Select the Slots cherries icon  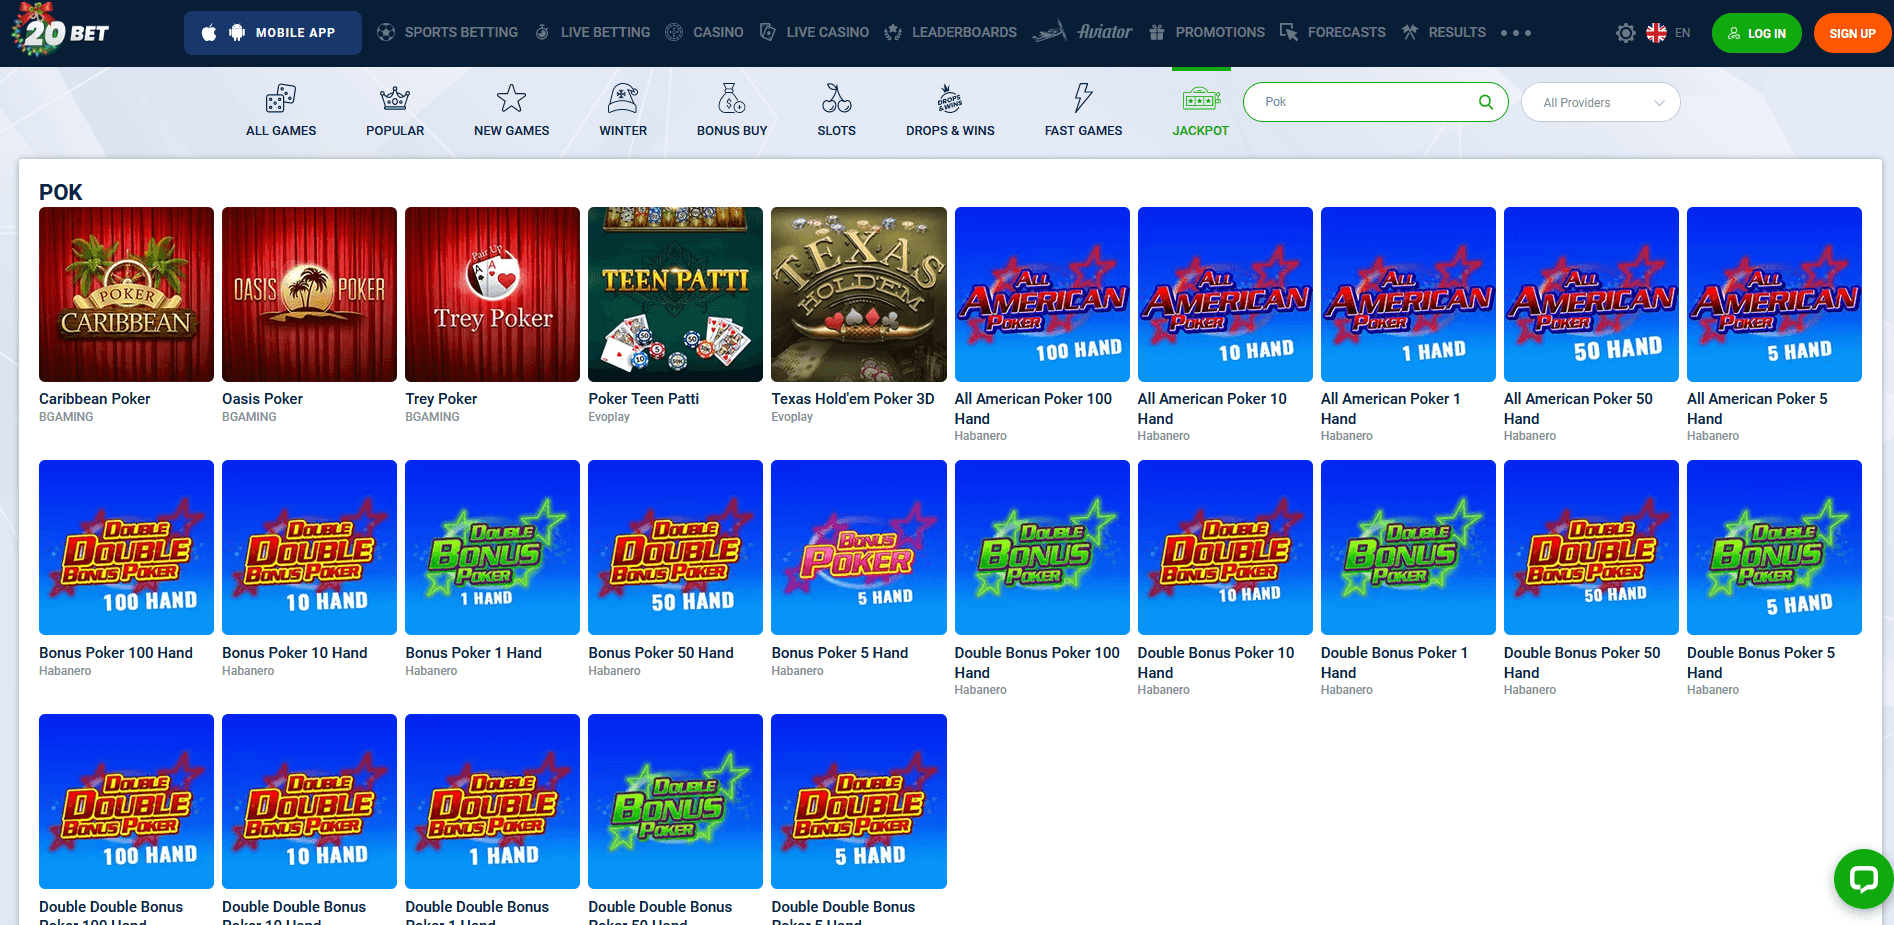tap(837, 98)
